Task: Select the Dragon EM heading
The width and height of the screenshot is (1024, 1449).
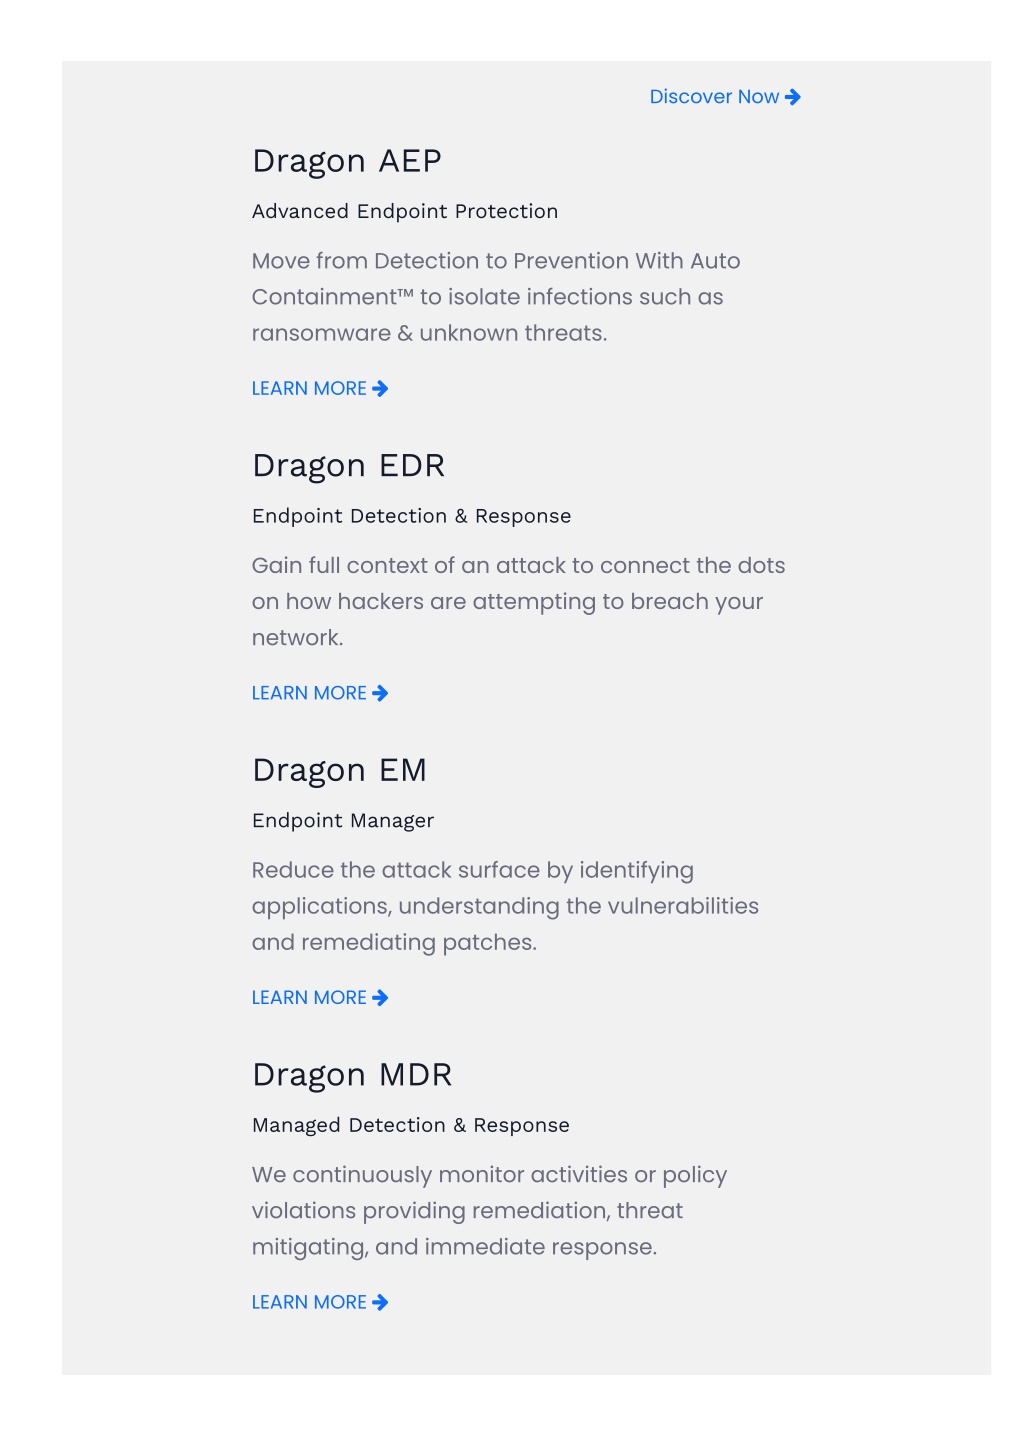Action: (339, 770)
